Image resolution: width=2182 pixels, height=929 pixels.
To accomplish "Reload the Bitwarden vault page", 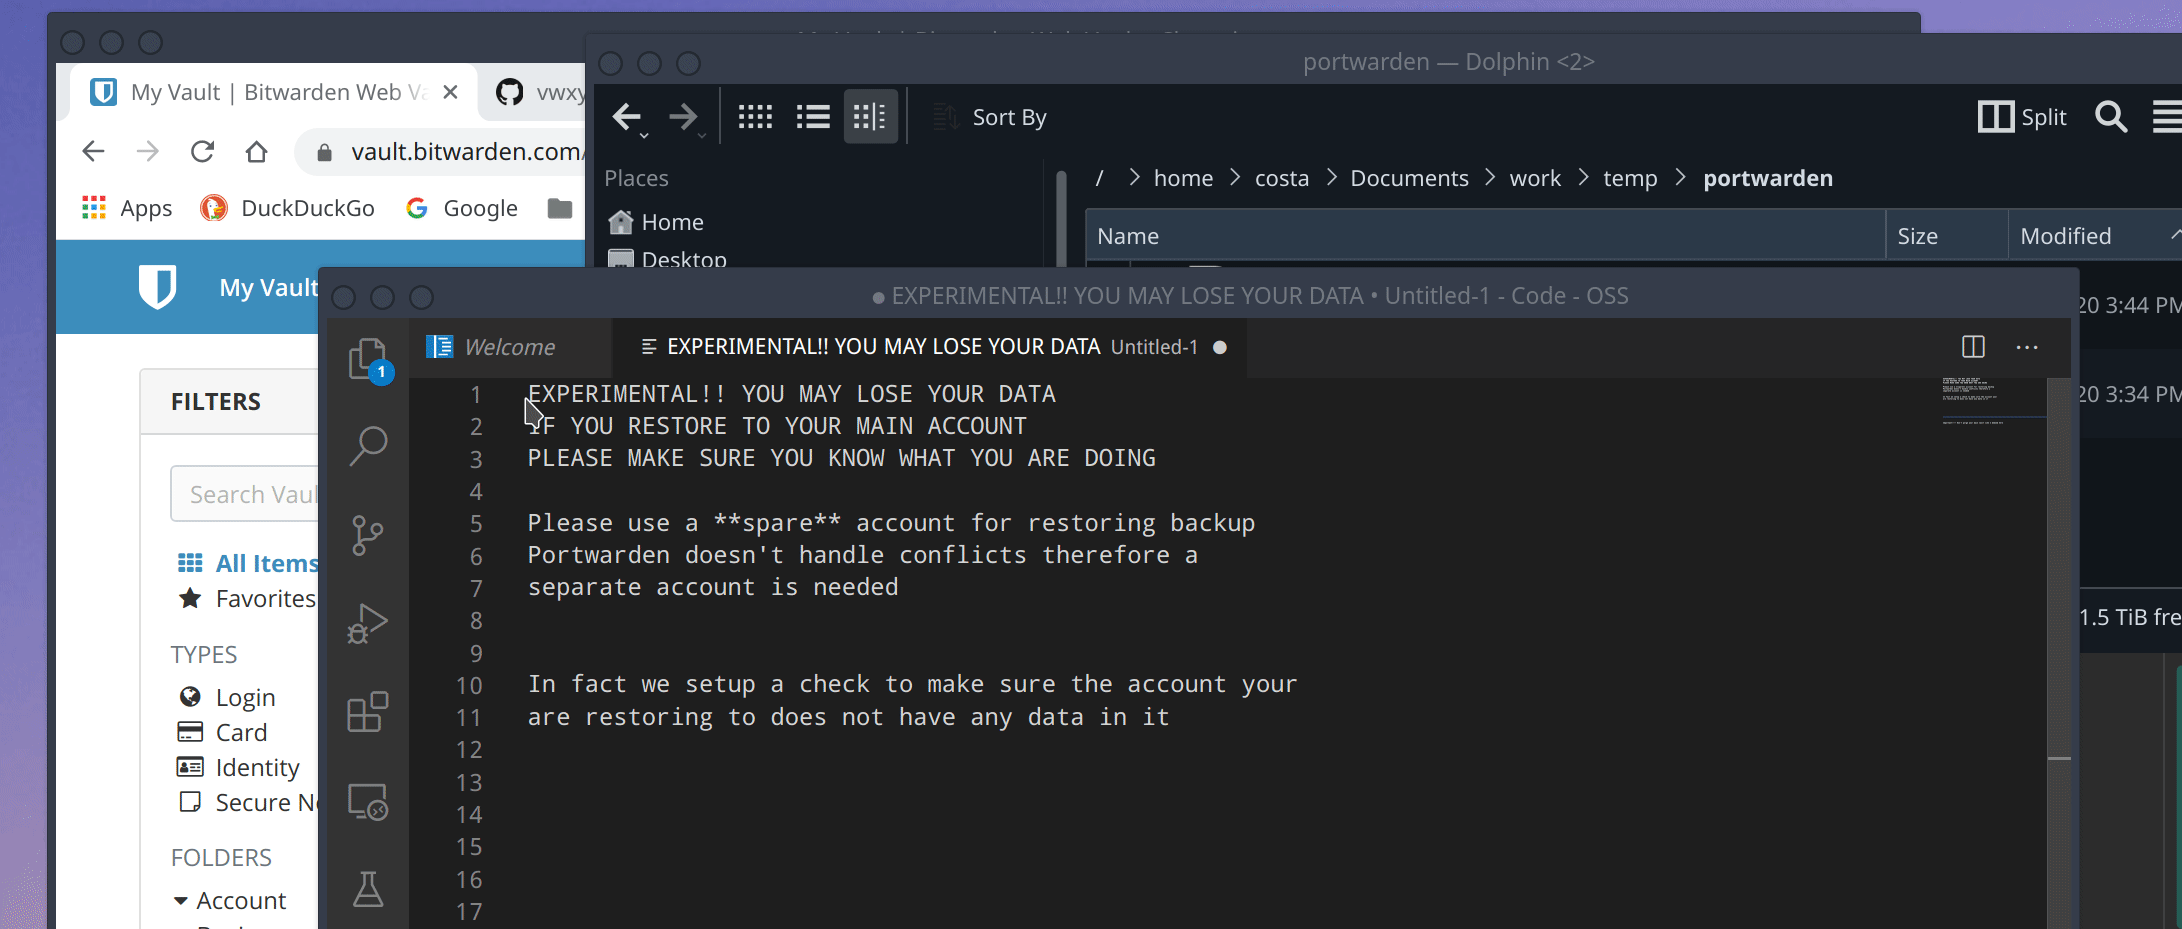I will [x=203, y=151].
